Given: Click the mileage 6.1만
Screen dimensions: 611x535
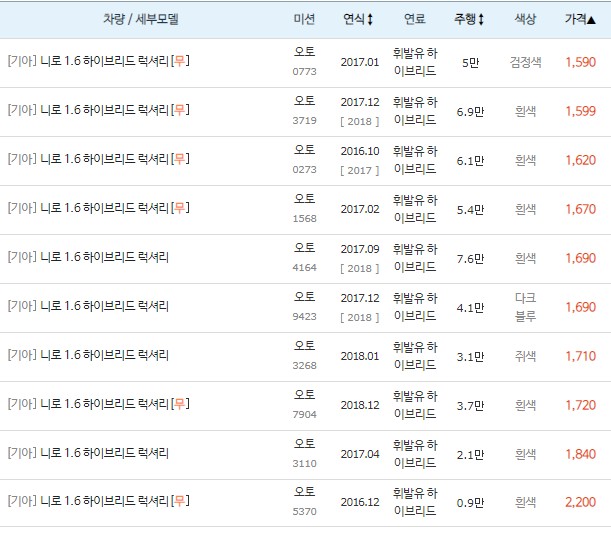Looking at the screenshot, I should (x=470, y=161).
